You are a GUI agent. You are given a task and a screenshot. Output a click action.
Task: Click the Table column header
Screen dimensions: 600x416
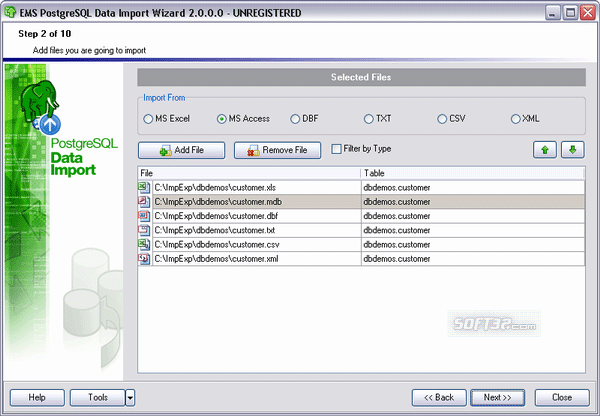tap(473, 173)
